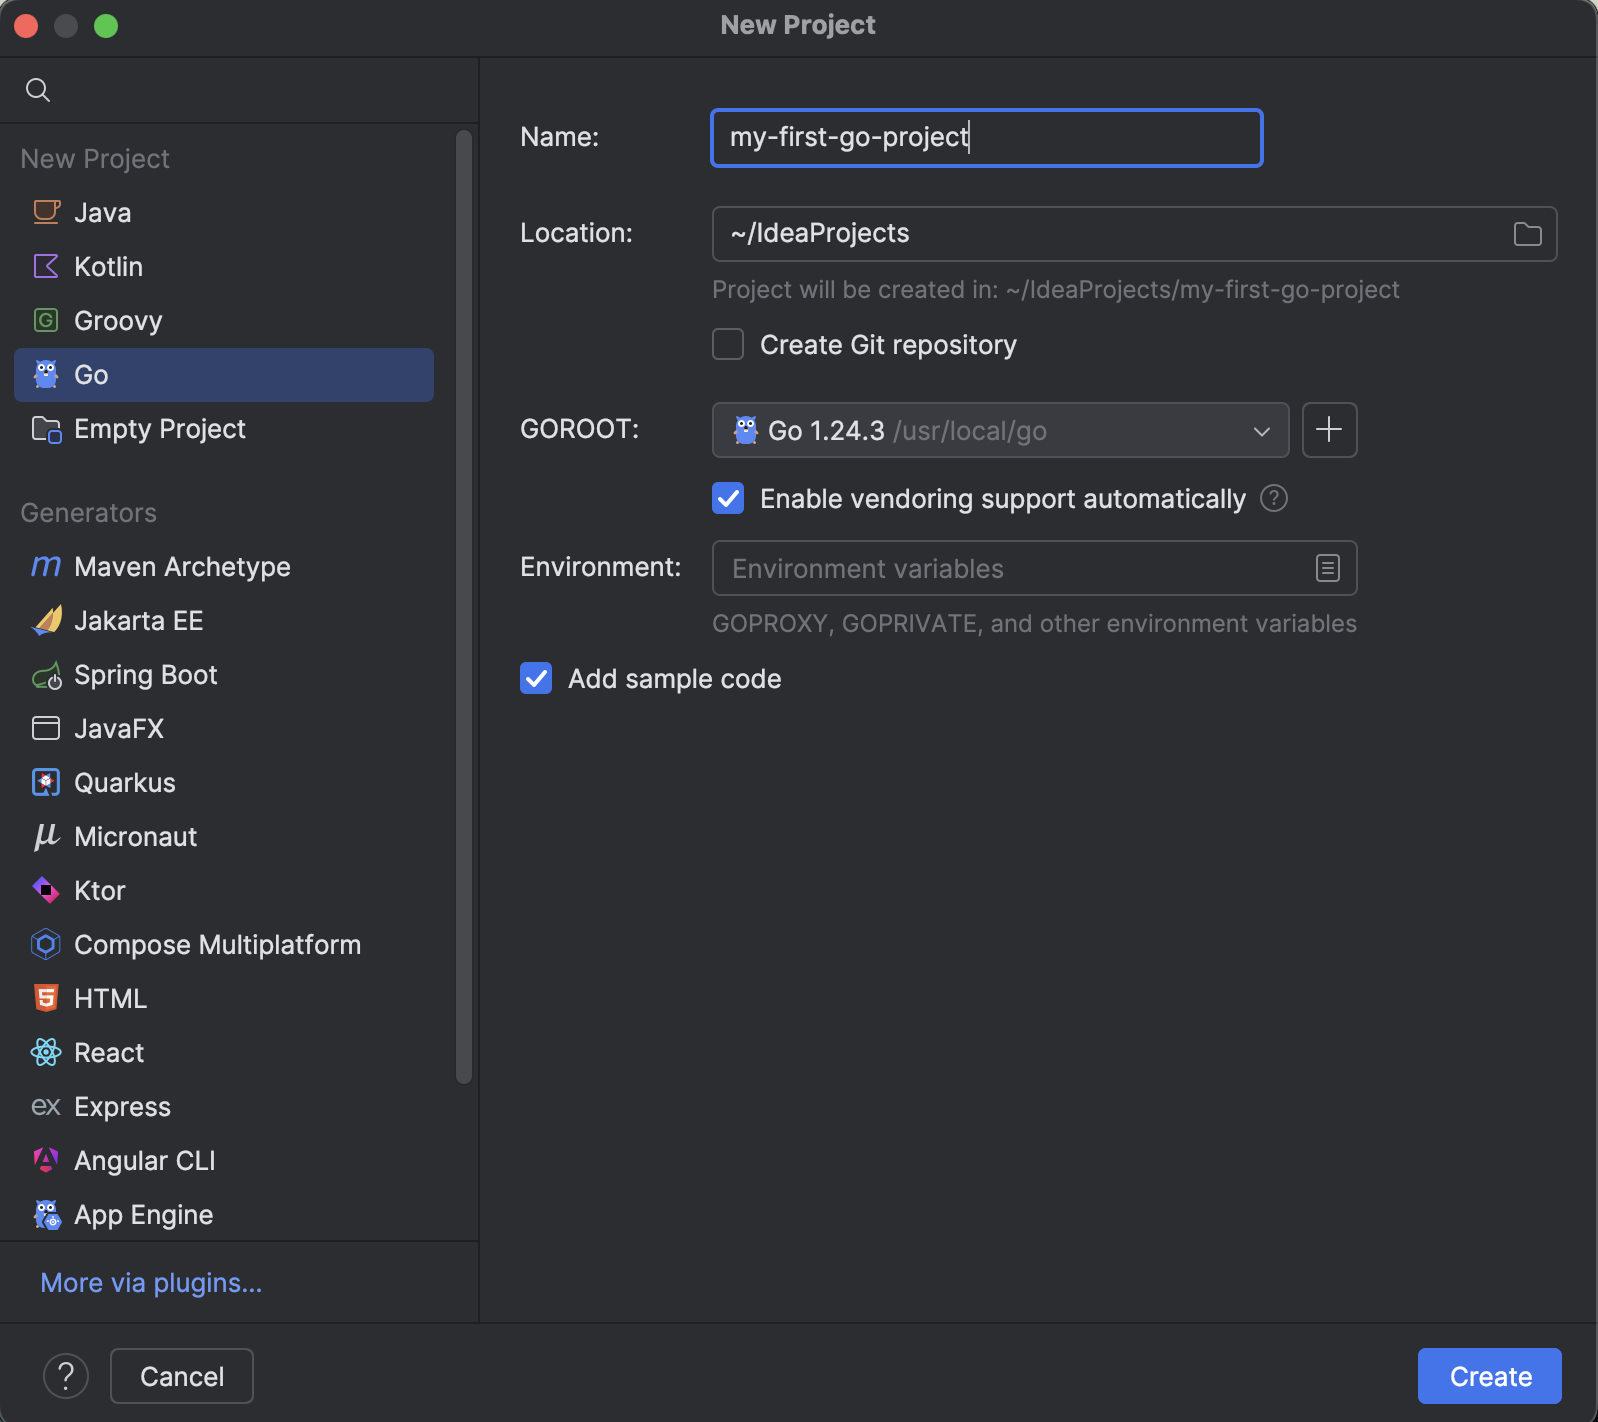Open dialog help question mark
Screen dimensions: 1598x1422
tap(66, 1376)
